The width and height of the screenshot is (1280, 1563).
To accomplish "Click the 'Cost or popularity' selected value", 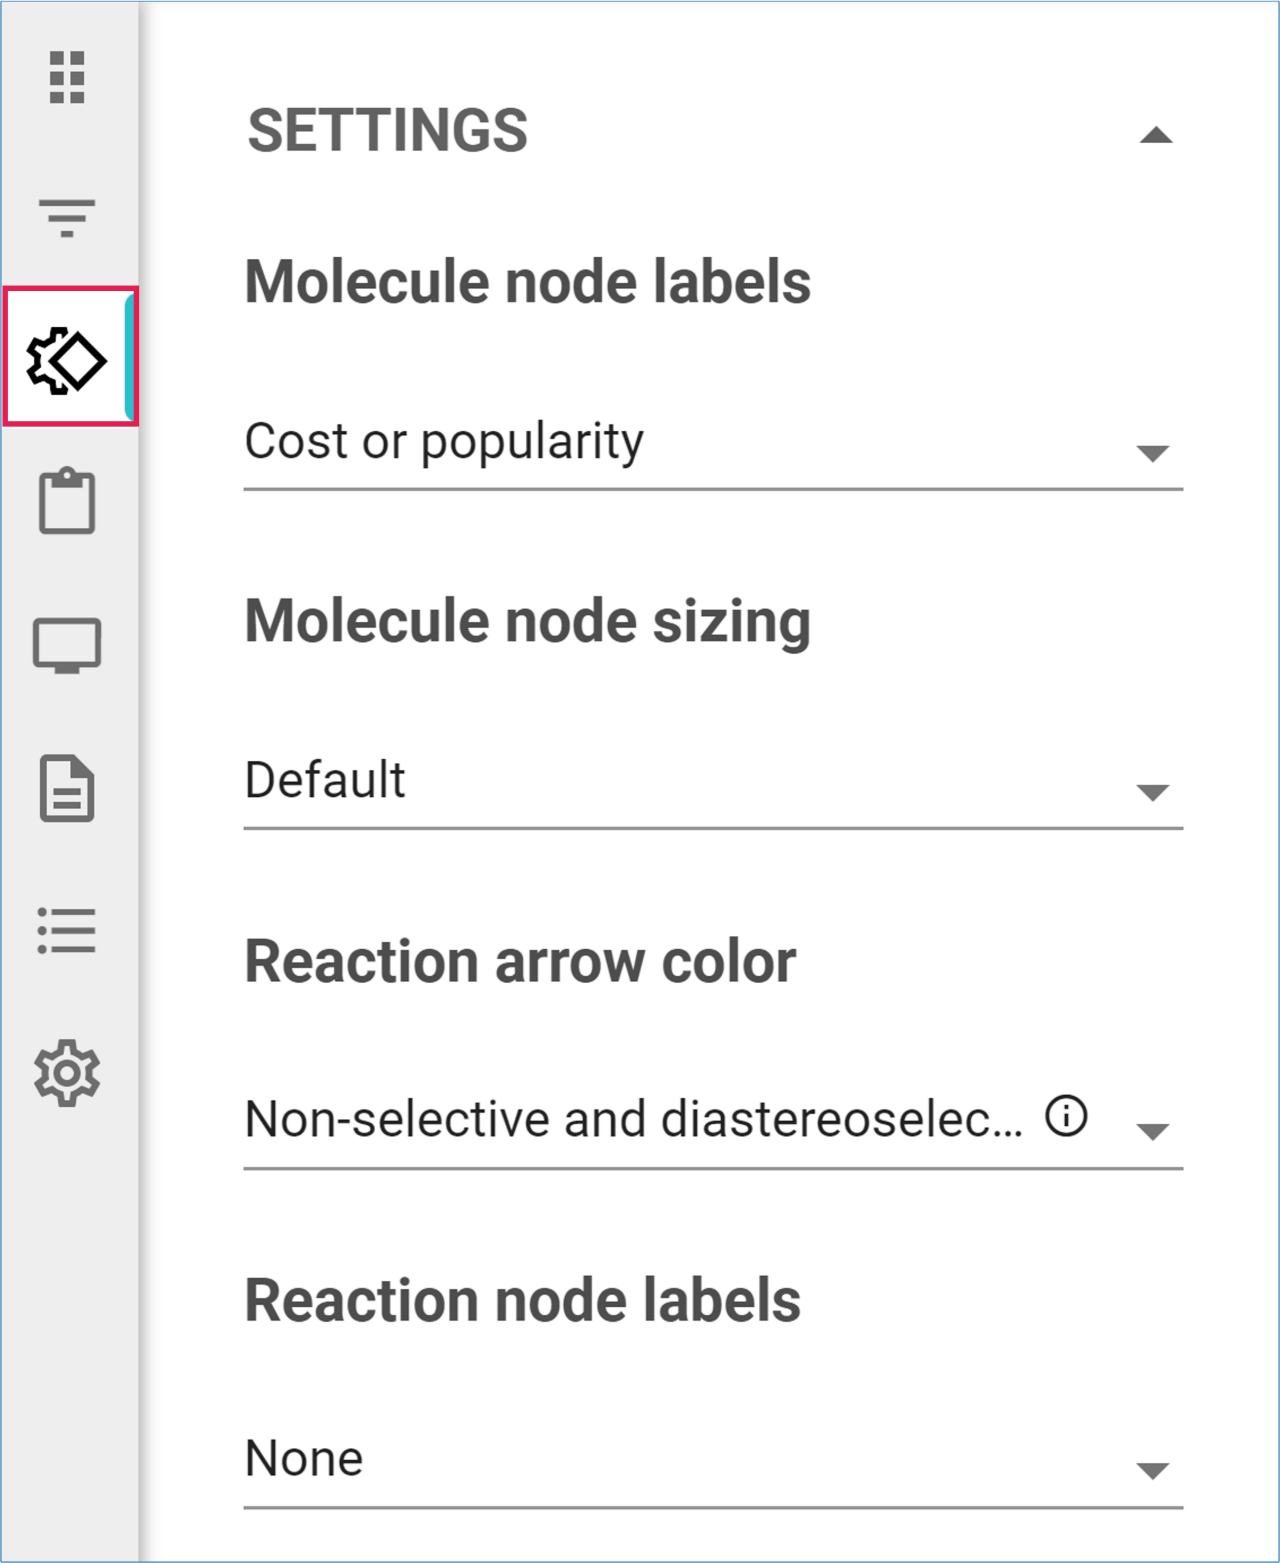I will point(444,441).
